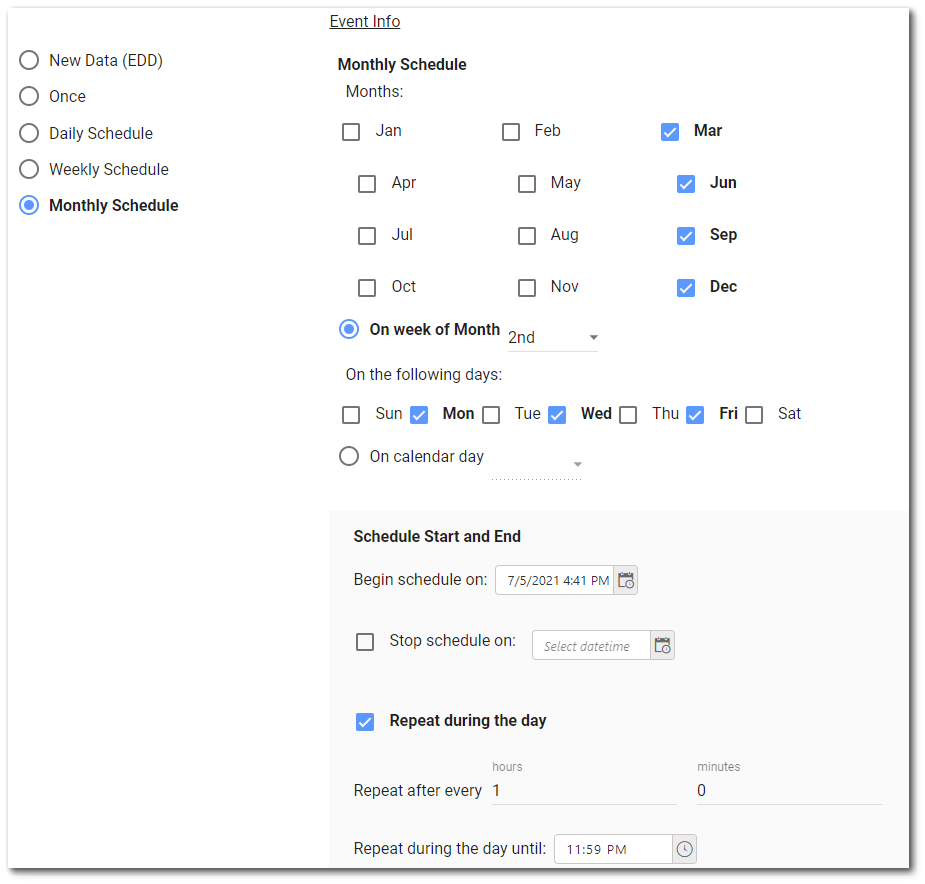Expand the week of month 2nd dropdown
The image size is (925, 884).
tap(552, 338)
